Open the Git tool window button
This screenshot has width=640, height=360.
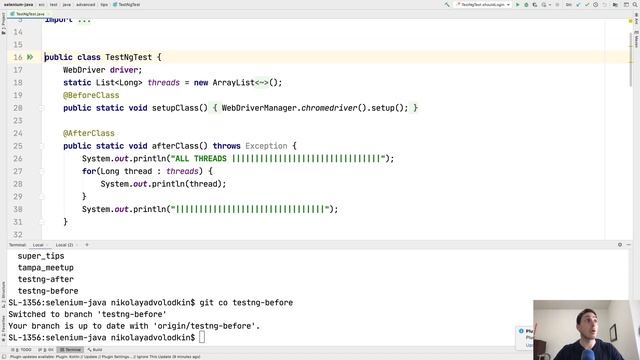point(46,350)
